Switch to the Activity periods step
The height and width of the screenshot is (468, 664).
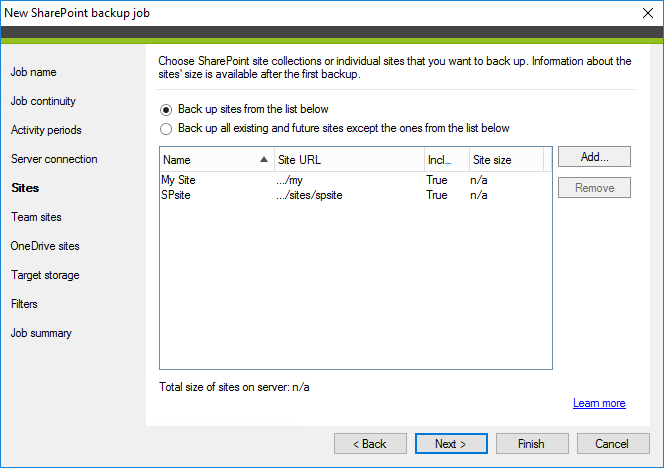pos(46,130)
